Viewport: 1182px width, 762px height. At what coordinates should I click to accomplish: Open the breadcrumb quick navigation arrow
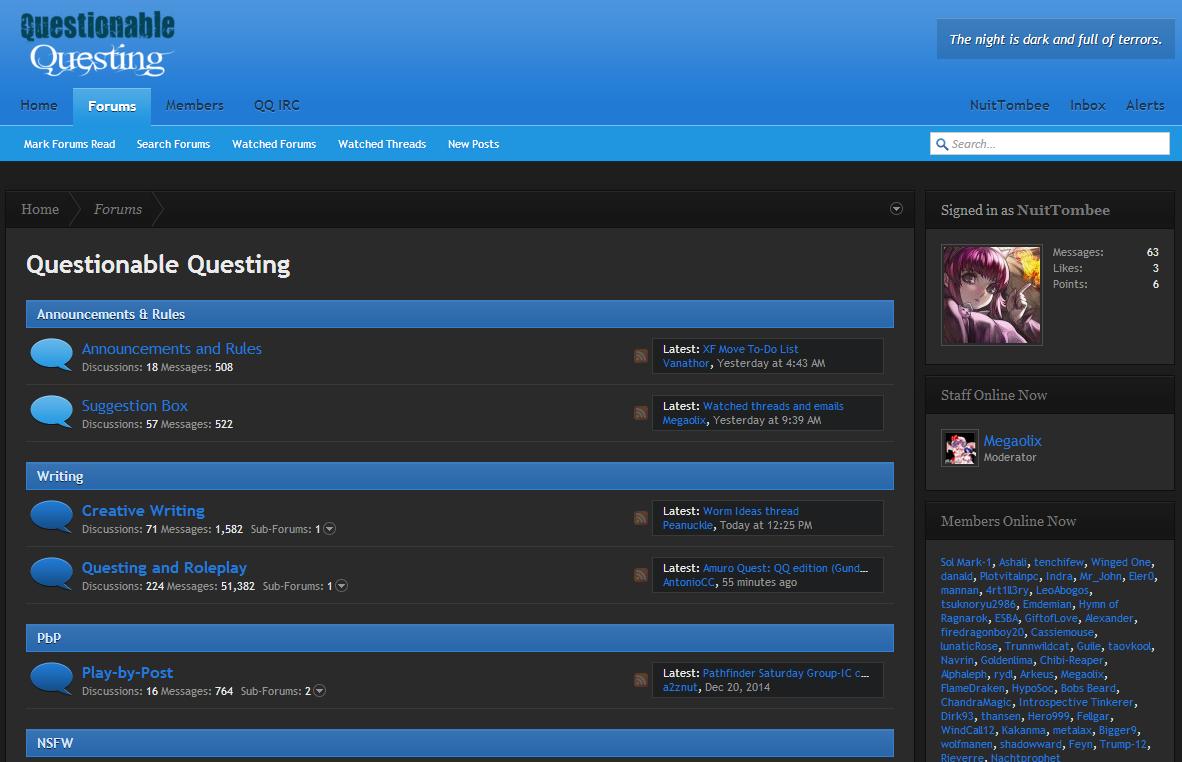coord(896,209)
